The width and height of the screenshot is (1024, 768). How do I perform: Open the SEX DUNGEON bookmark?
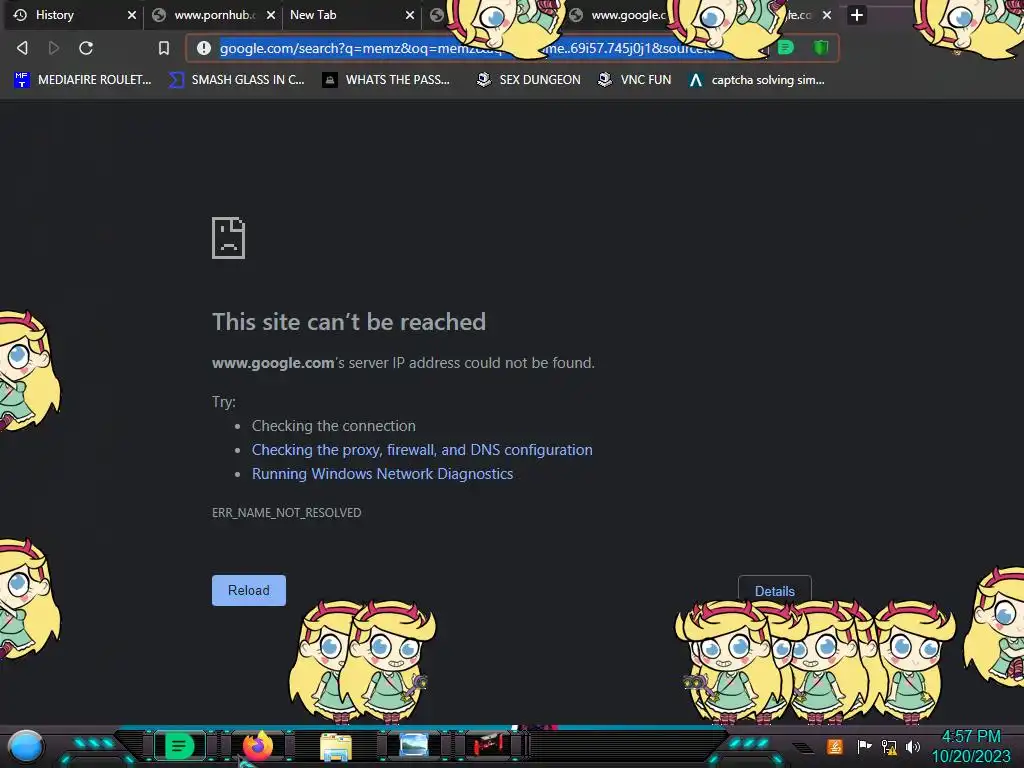[x=529, y=80]
